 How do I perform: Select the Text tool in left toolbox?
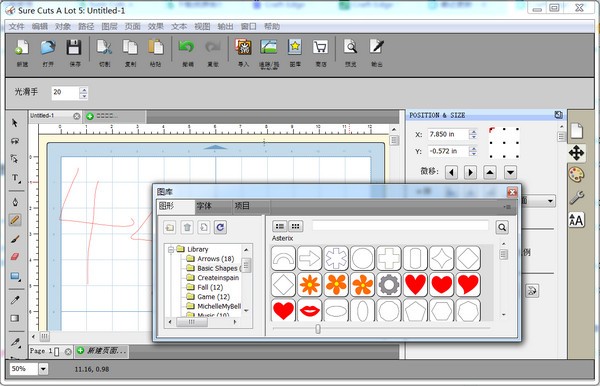coord(15,178)
